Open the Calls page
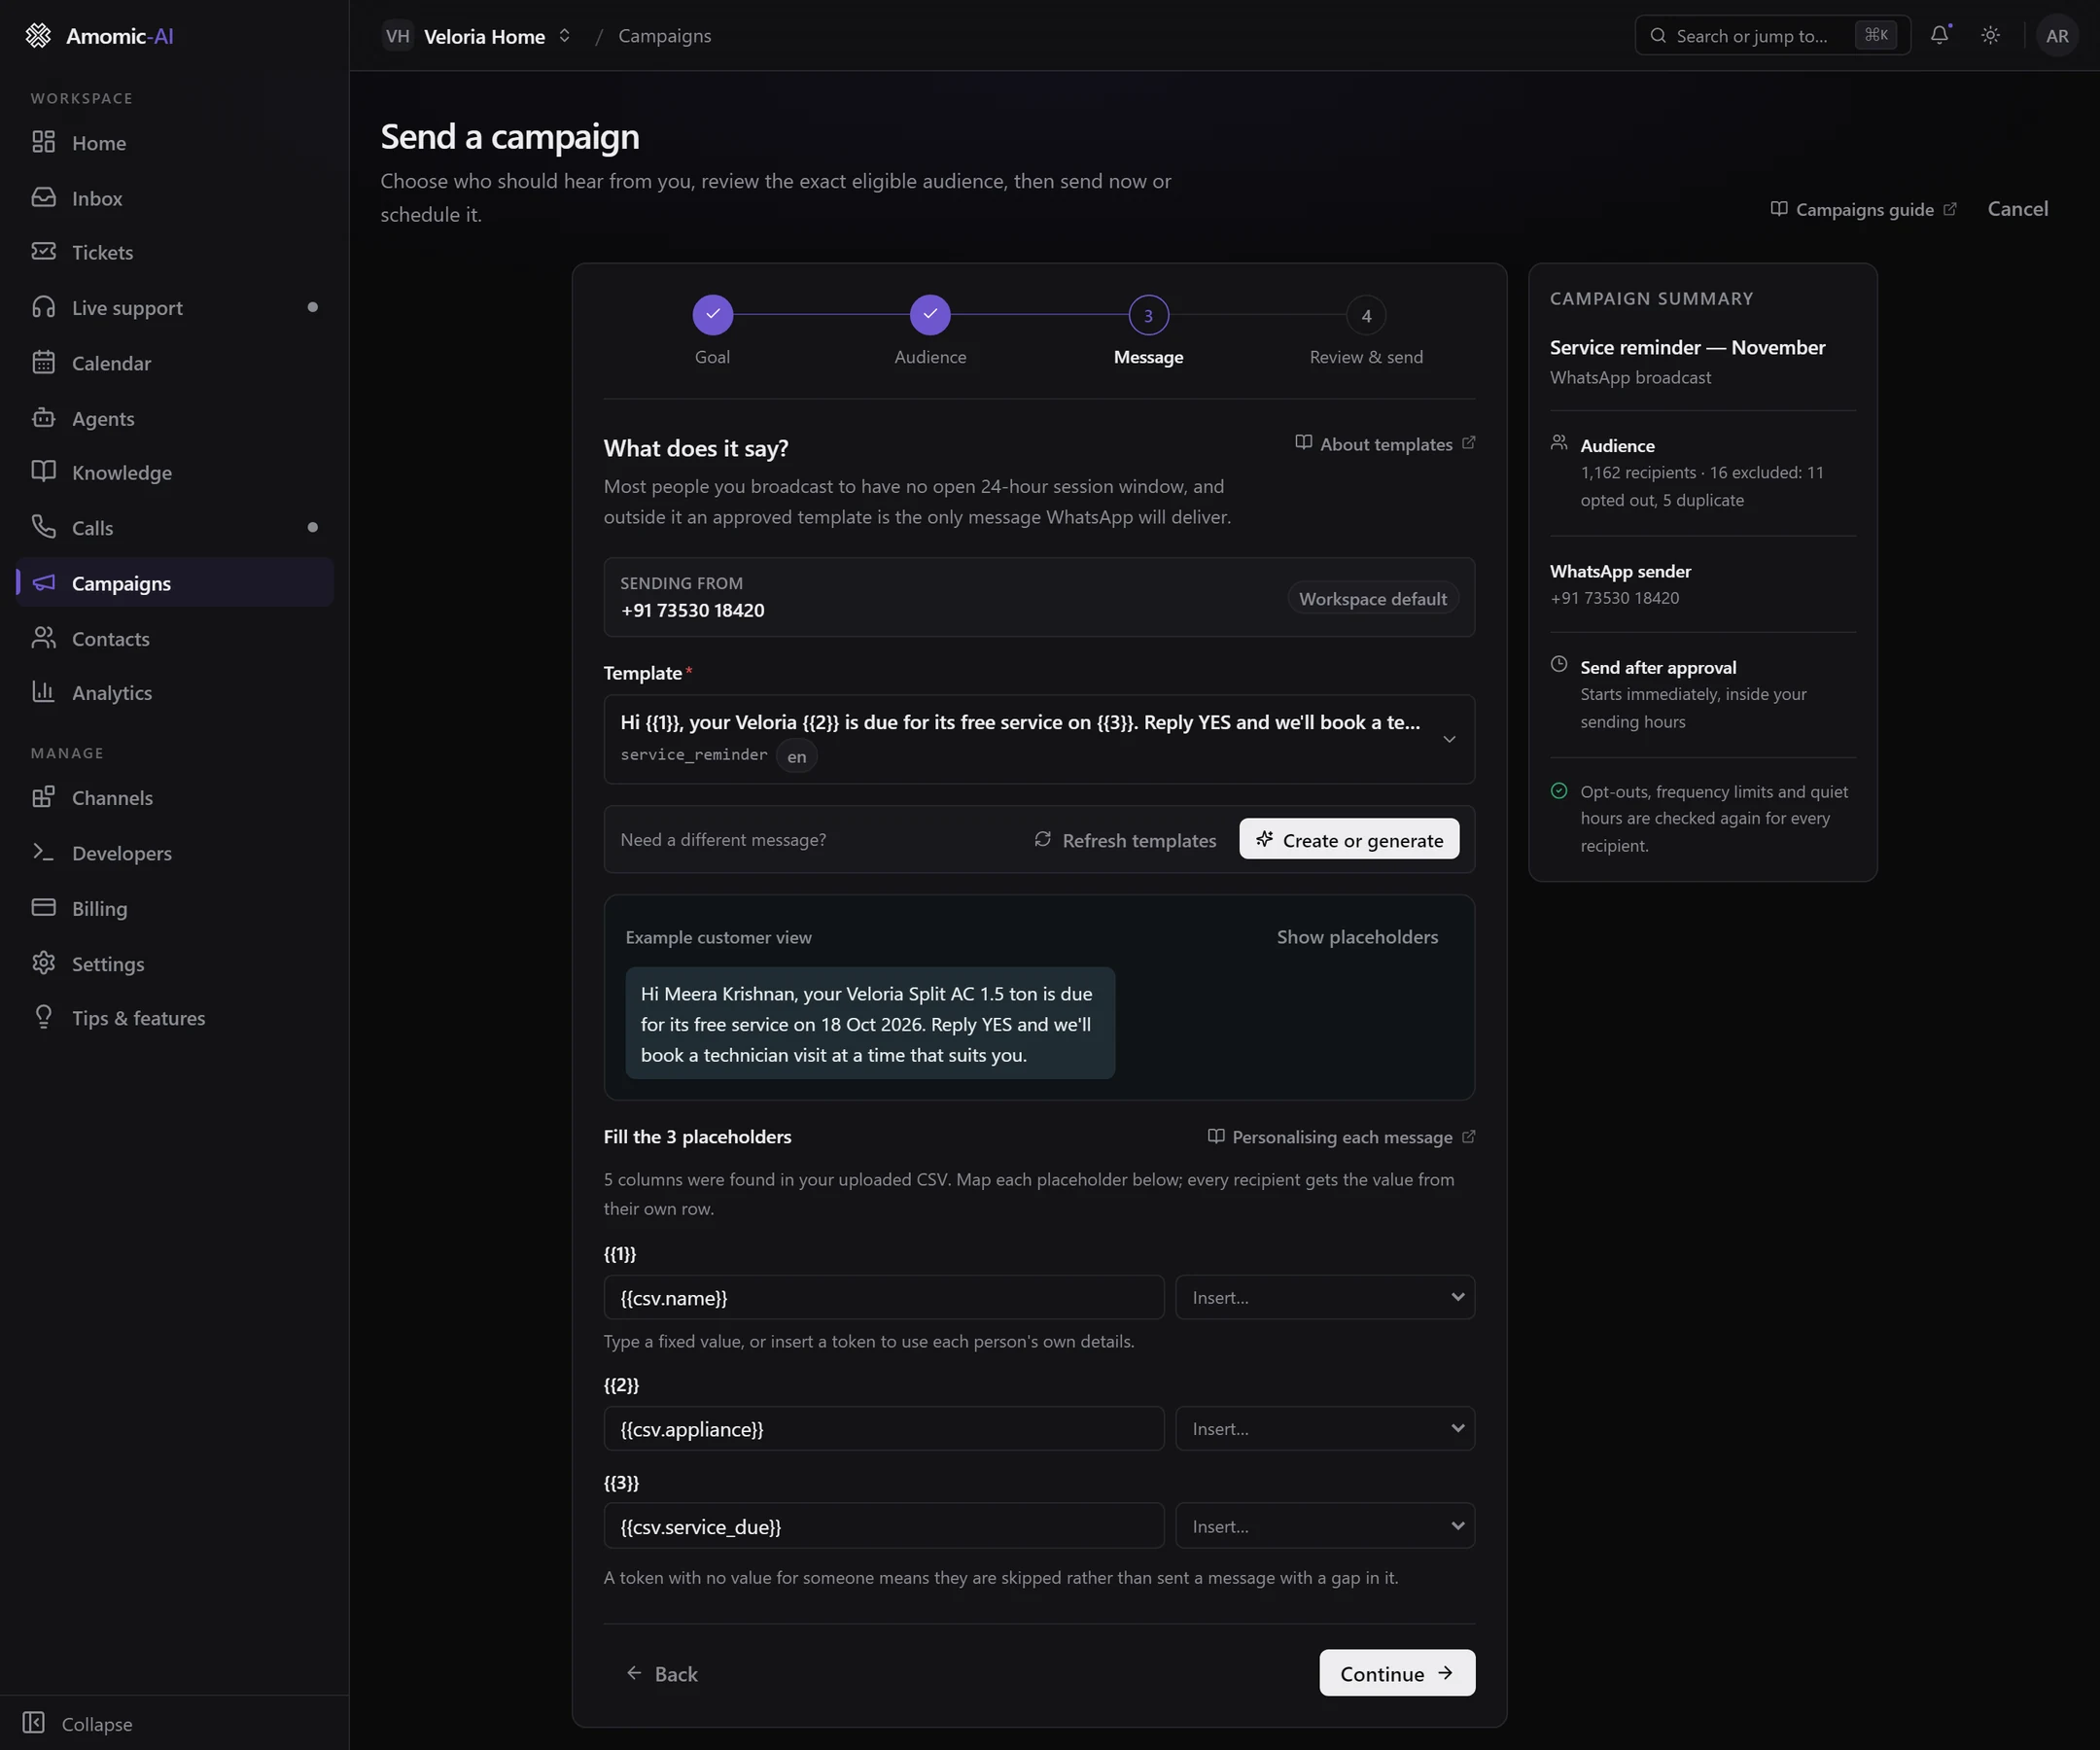The height and width of the screenshot is (1750, 2100). [x=175, y=528]
